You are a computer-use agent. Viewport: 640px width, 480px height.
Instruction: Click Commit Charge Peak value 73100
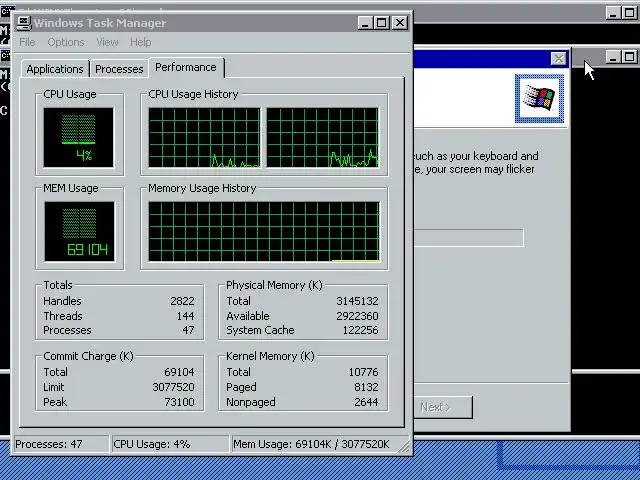pos(179,402)
